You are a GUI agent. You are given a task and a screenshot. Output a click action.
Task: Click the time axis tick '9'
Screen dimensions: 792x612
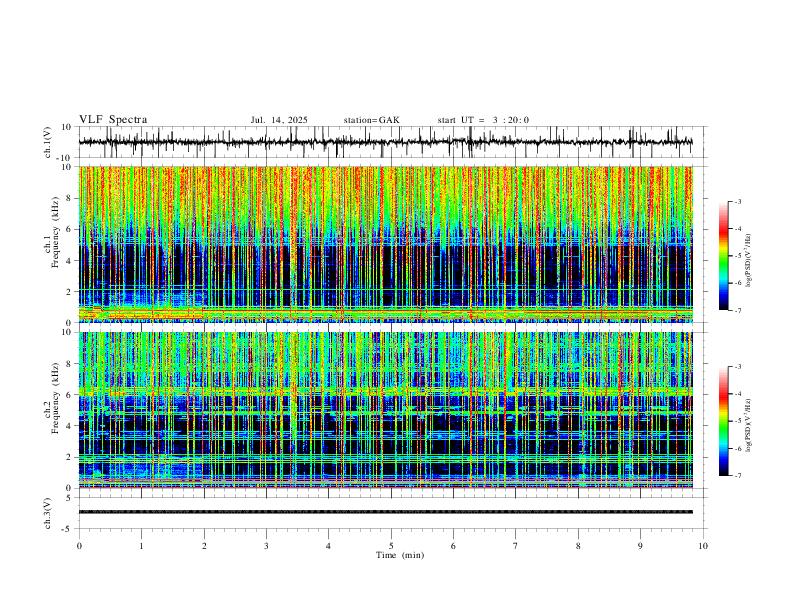(640, 546)
